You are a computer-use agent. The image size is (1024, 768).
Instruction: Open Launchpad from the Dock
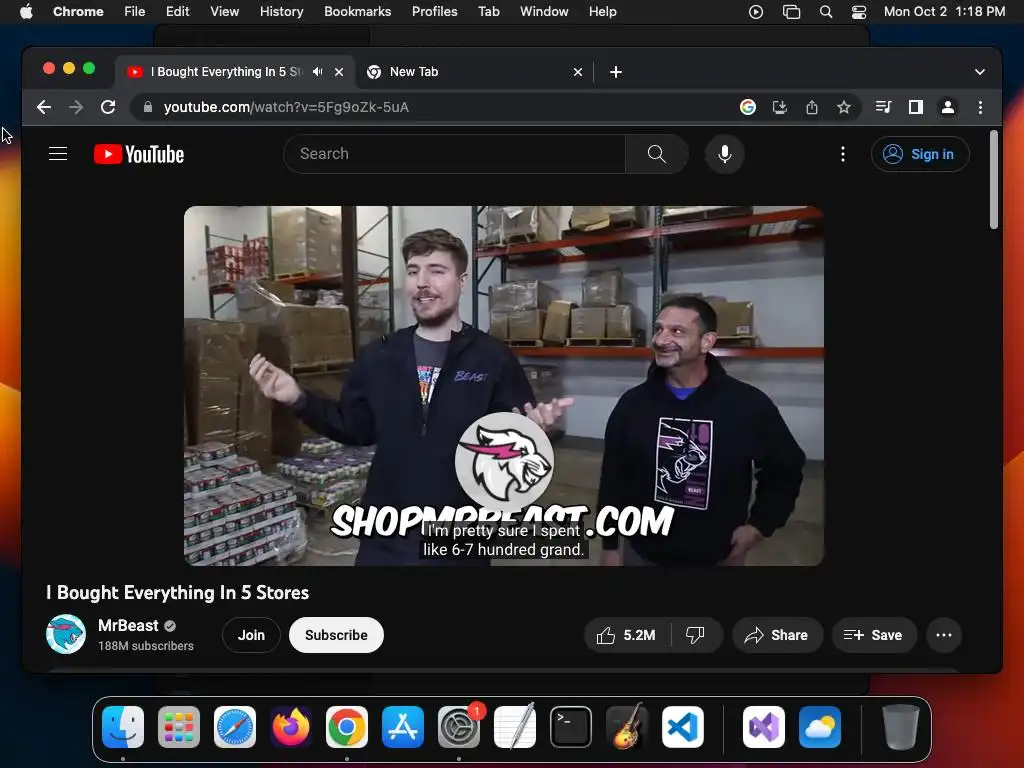coord(179,727)
